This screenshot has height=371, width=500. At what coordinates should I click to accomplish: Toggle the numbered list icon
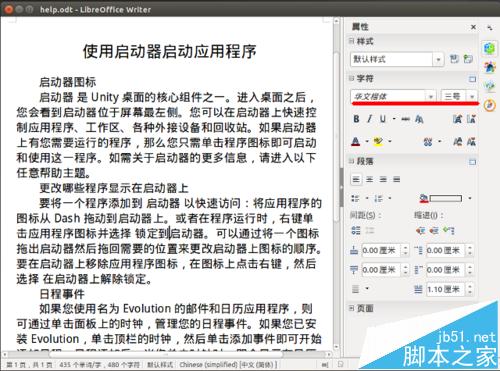tap(378, 199)
